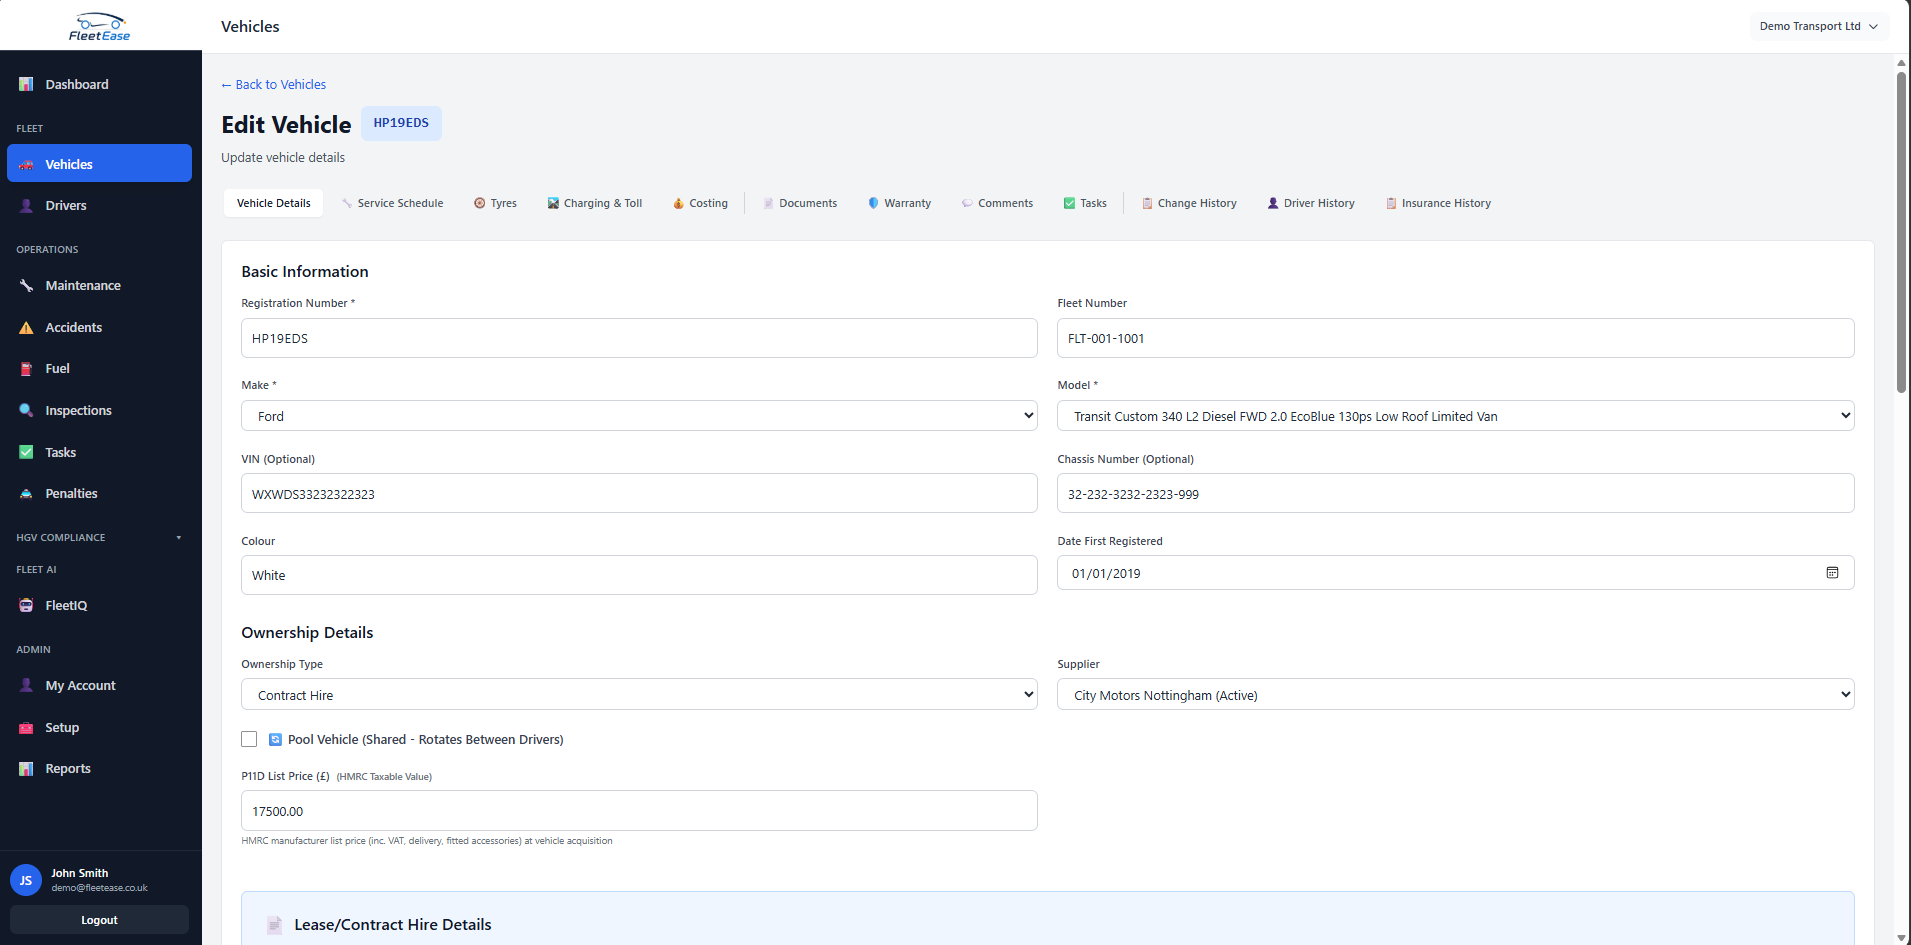The width and height of the screenshot is (1911, 945).
Task: Open the Change History tab
Action: (x=1189, y=203)
